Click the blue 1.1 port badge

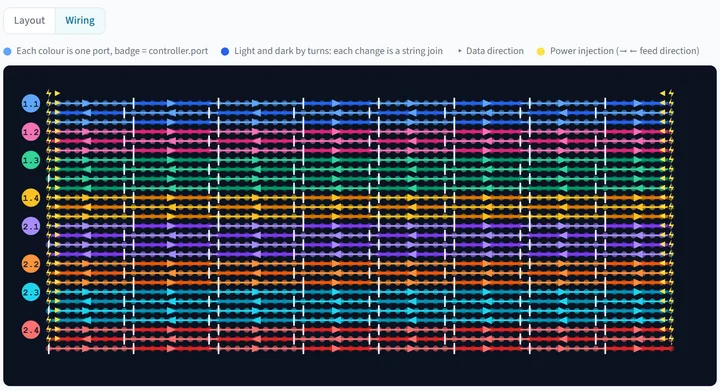click(31, 104)
